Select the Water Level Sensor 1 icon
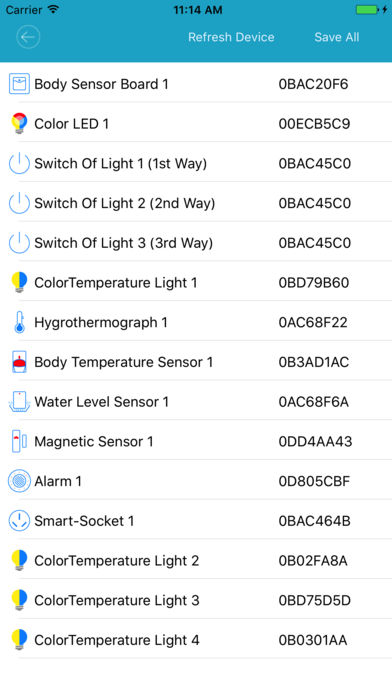 pos(20,402)
